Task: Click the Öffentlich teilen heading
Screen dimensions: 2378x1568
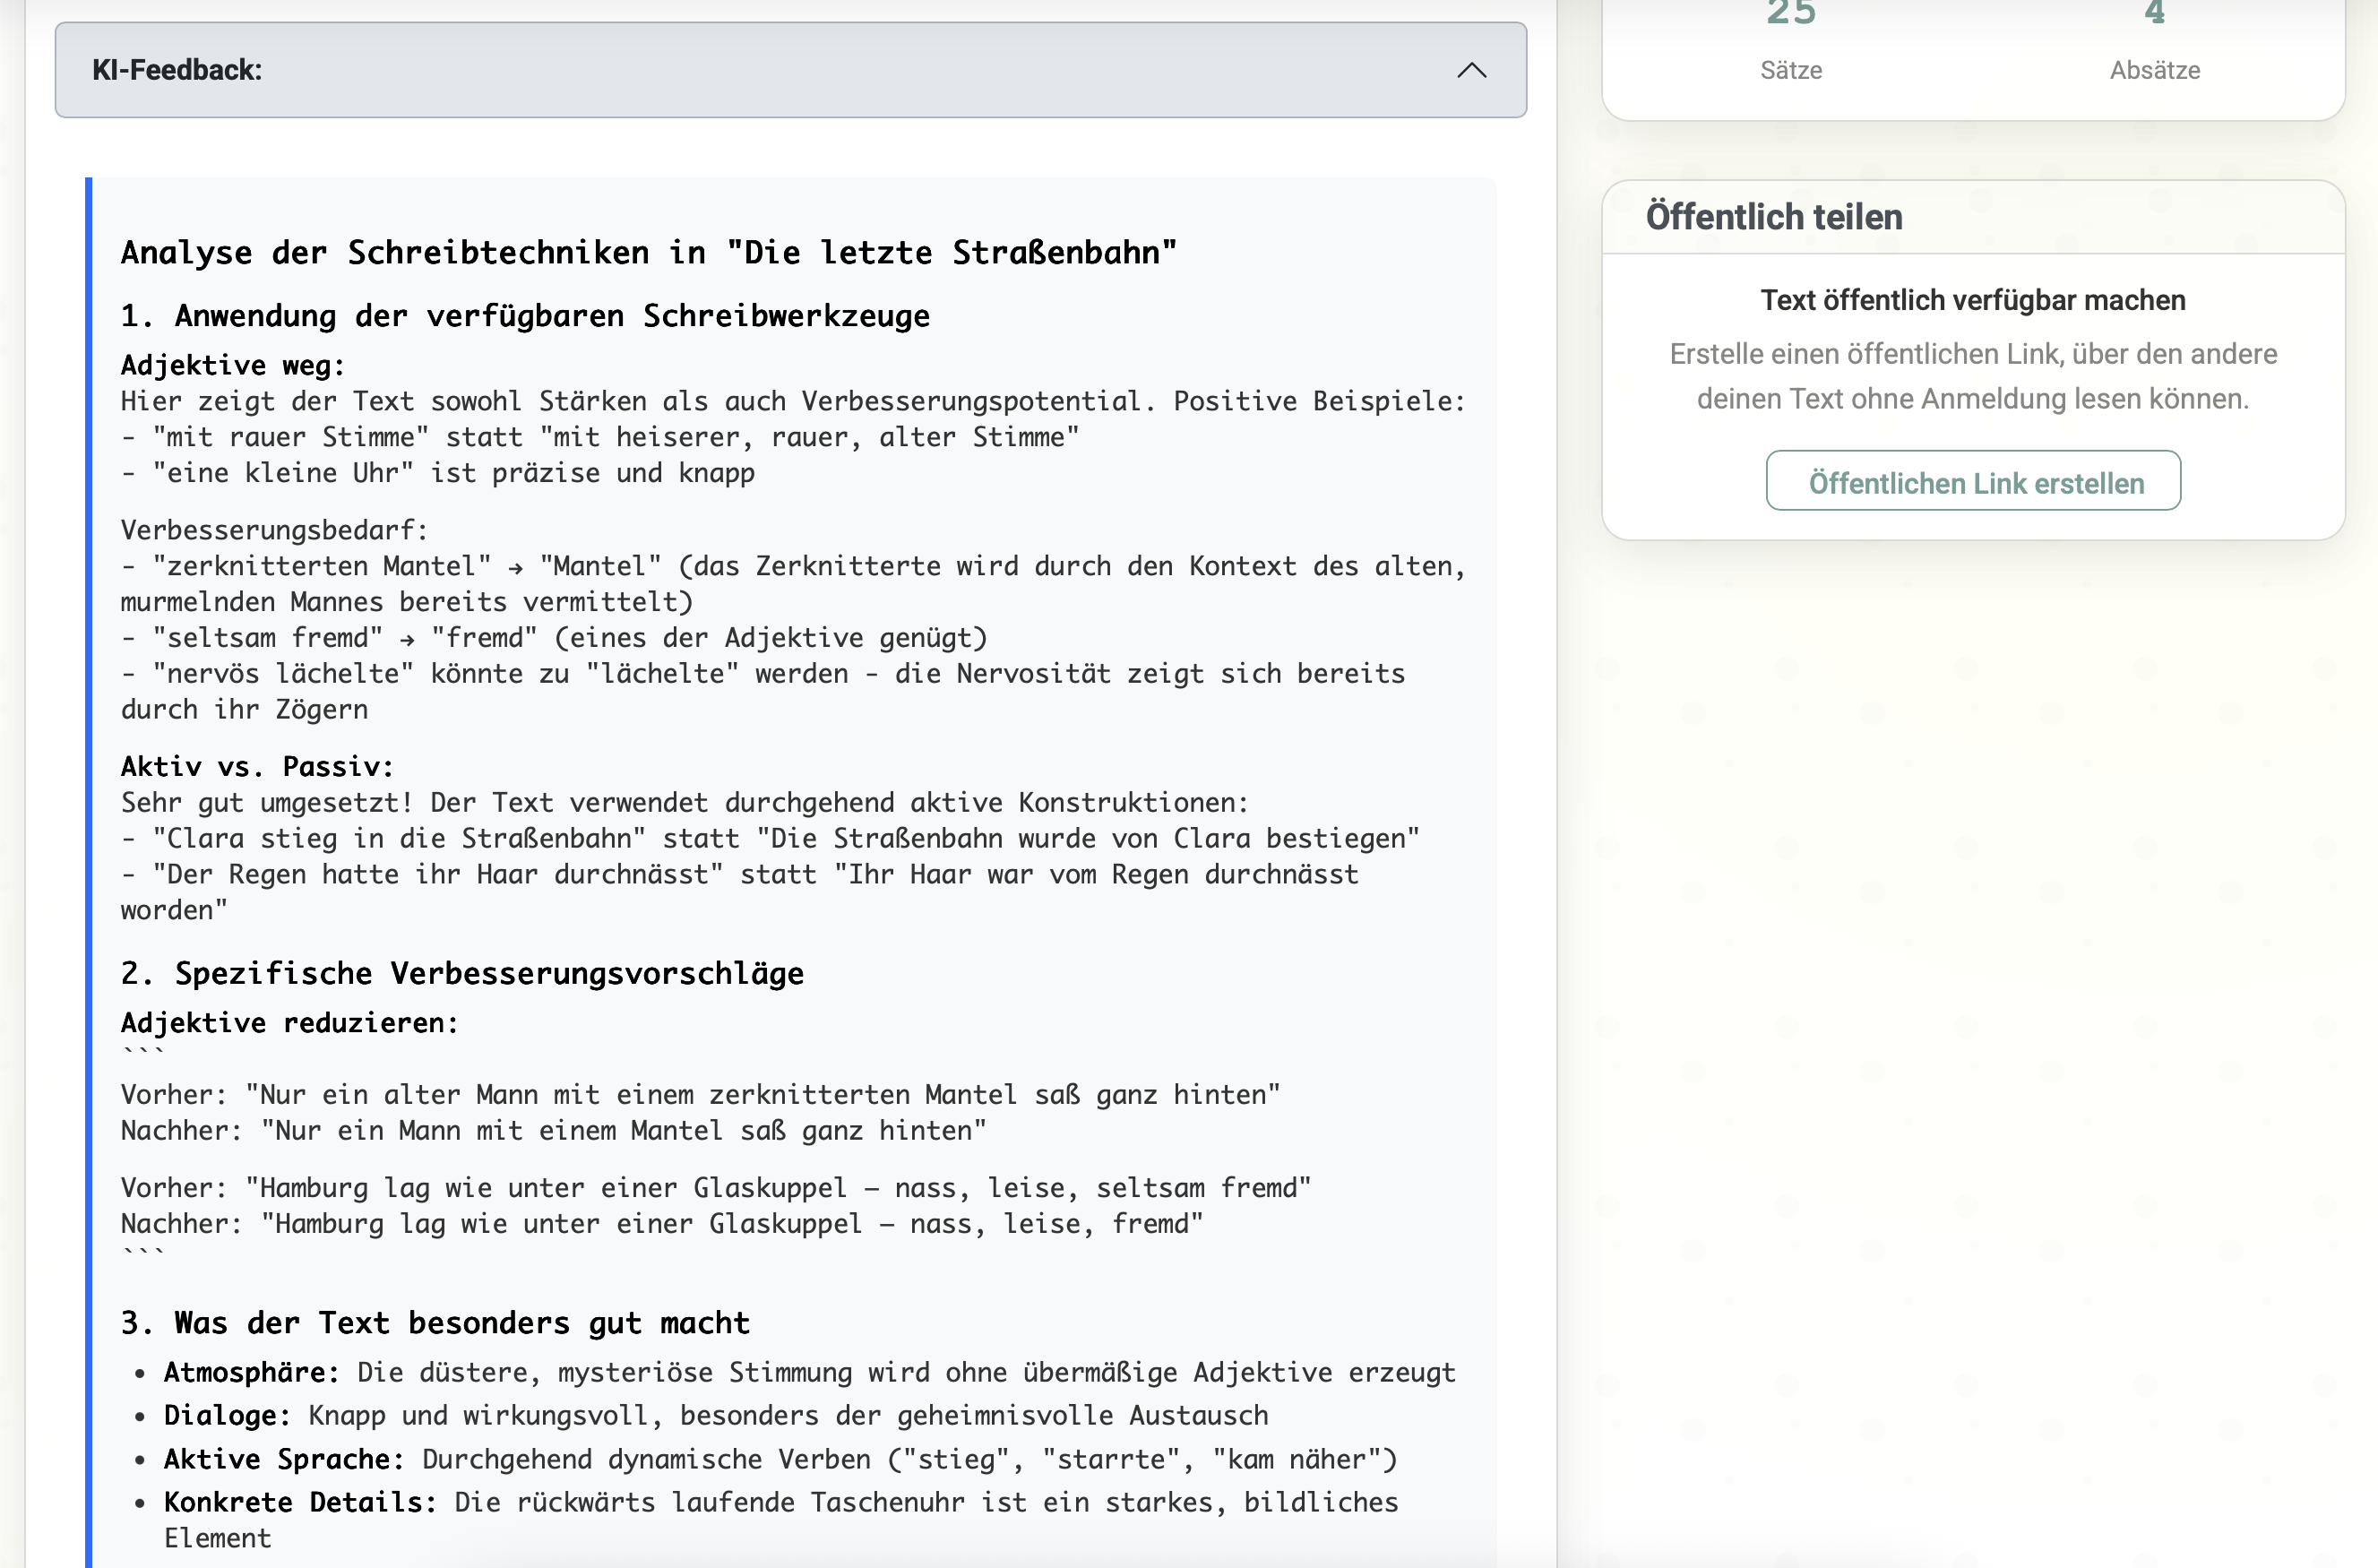Action: tap(1773, 217)
